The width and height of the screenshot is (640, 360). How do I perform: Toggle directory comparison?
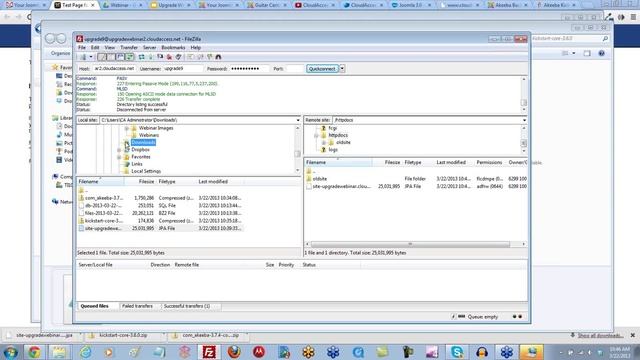pyautogui.click(x=200, y=57)
